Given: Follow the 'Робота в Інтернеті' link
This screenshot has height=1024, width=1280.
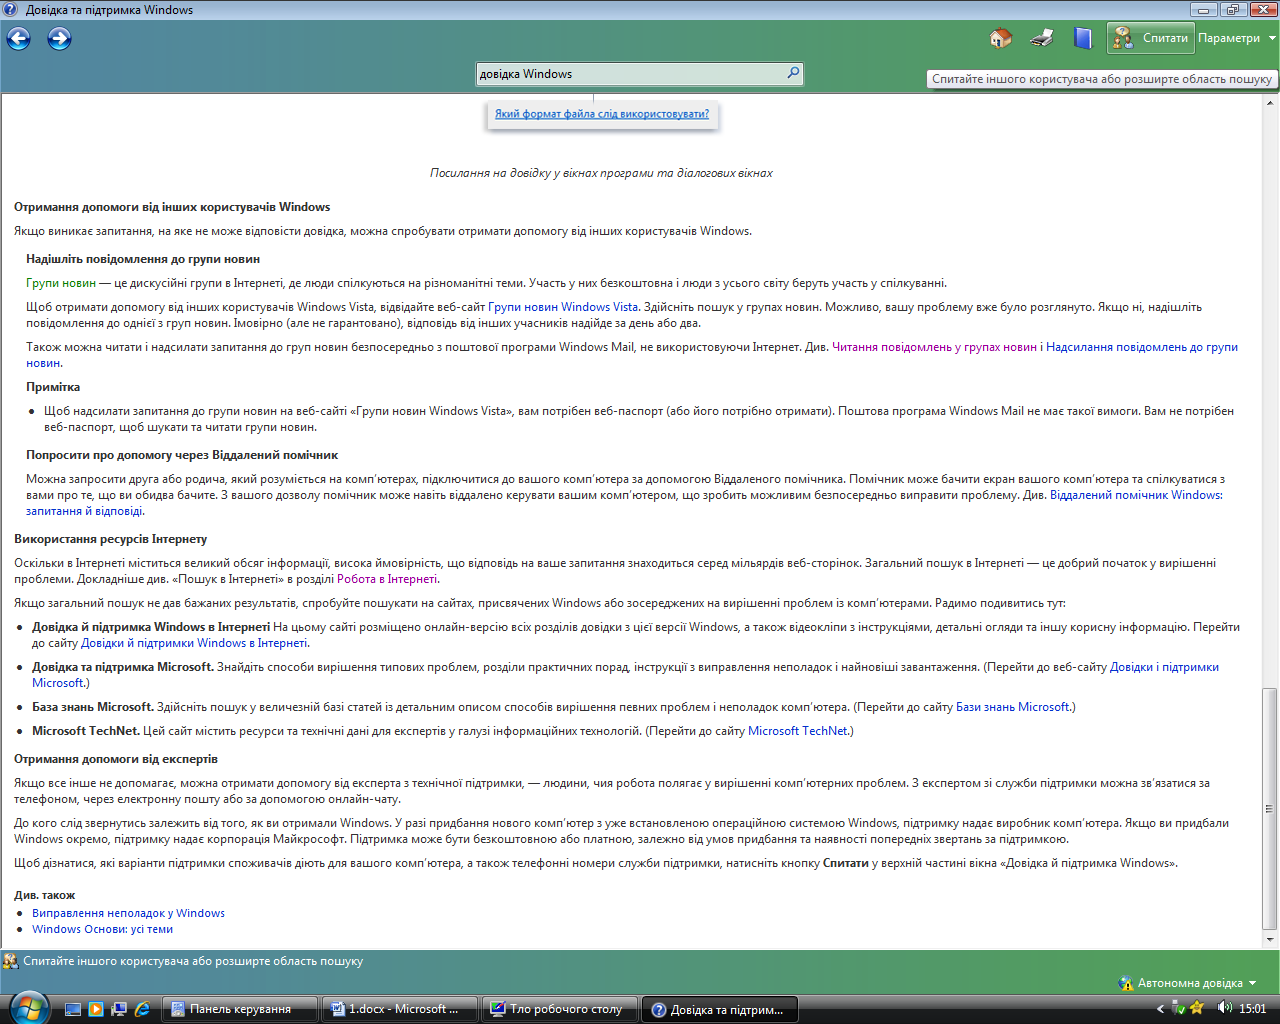Looking at the screenshot, I should pyautogui.click(x=387, y=579).
